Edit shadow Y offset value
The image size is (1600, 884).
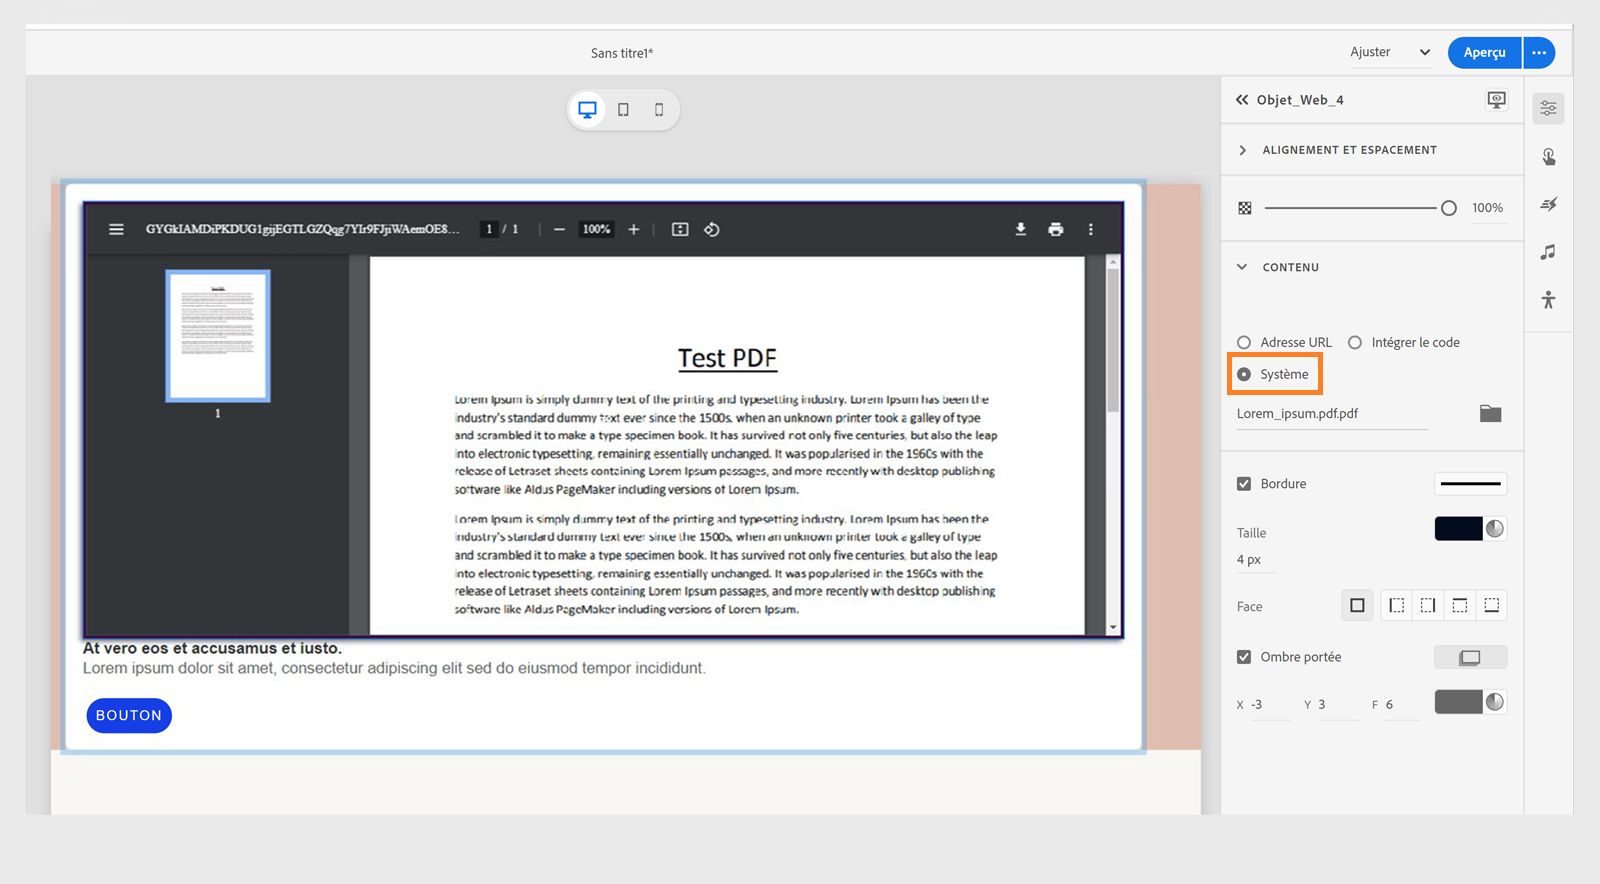pos(1337,705)
